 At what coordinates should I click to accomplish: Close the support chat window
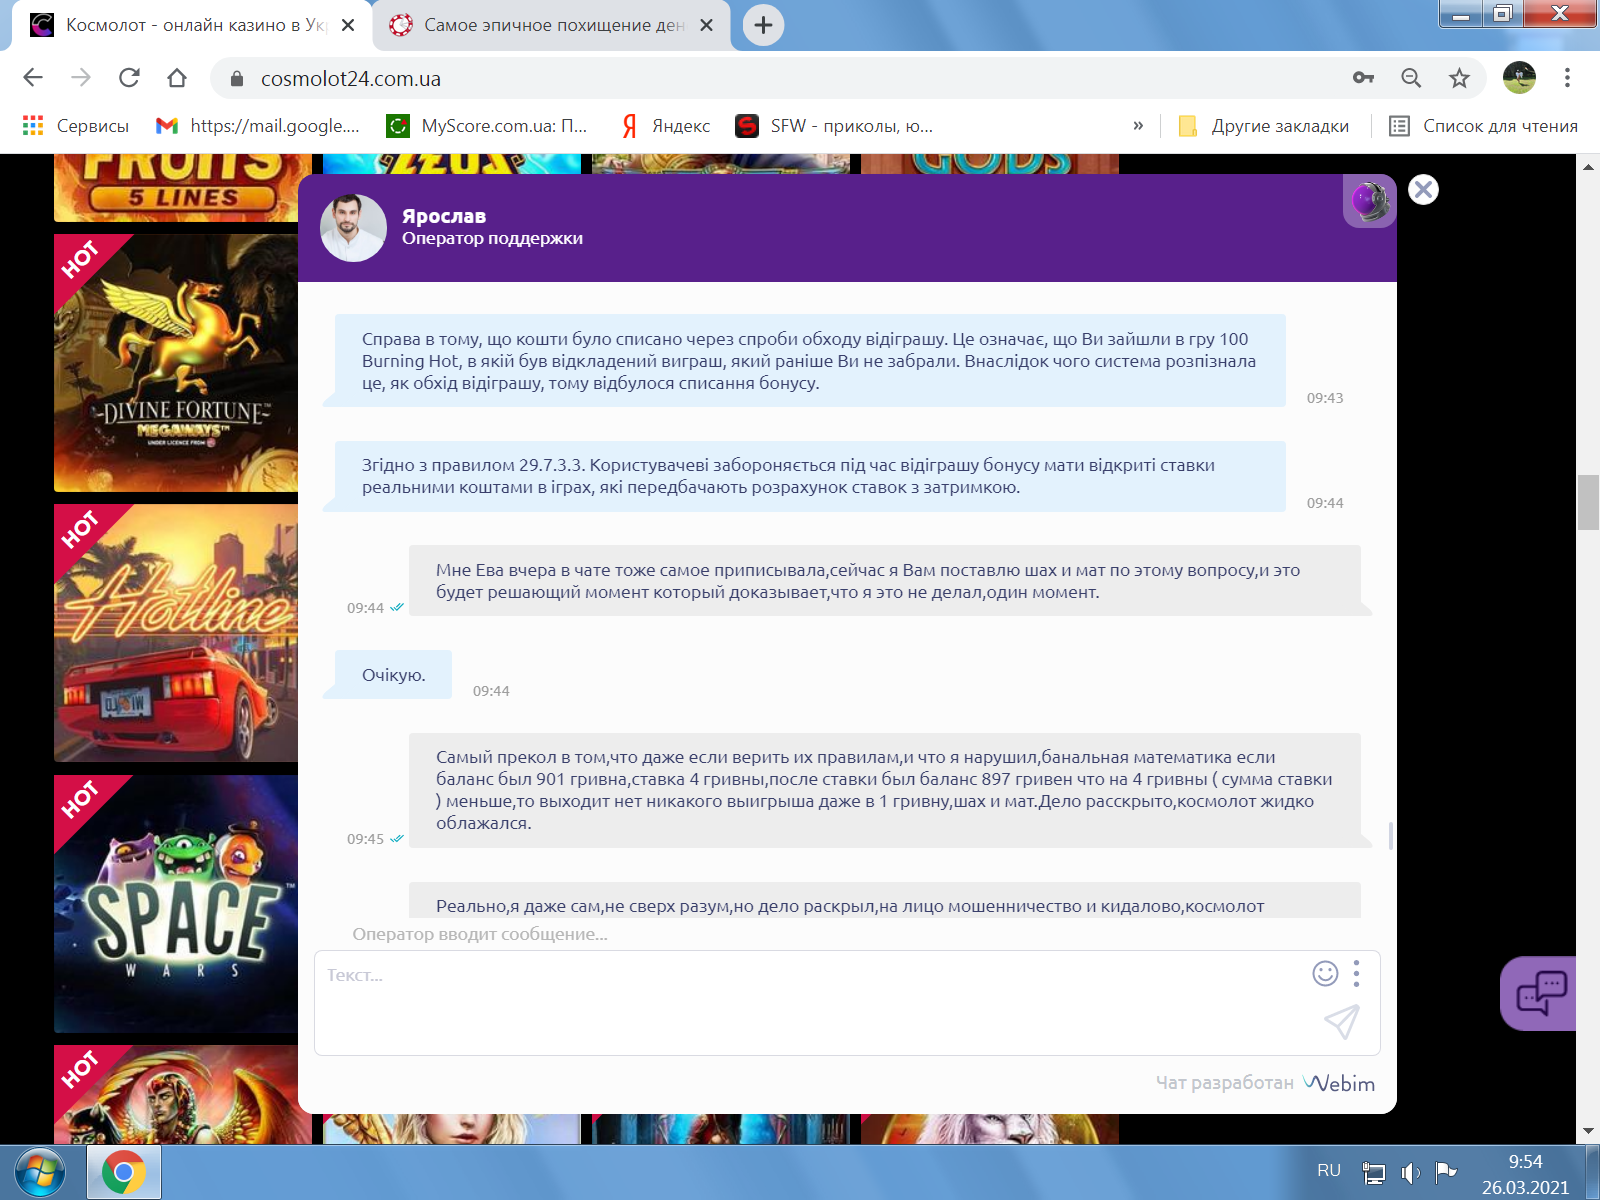(1423, 190)
